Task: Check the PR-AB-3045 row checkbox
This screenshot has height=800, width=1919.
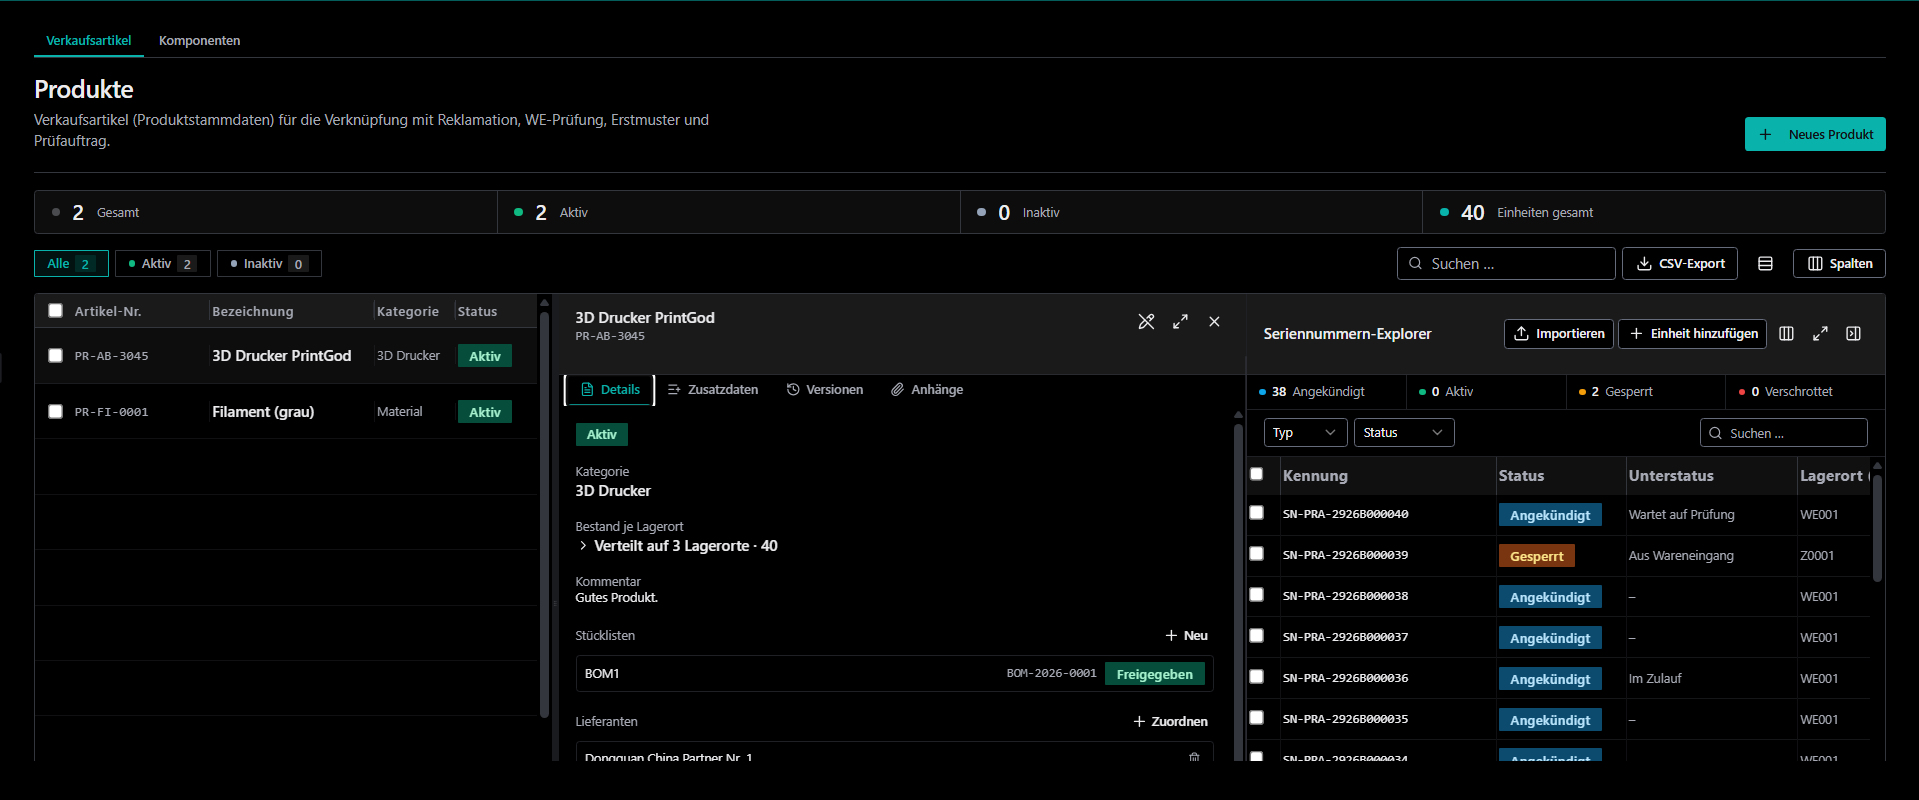Action: pyautogui.click(x=55, y=355)
